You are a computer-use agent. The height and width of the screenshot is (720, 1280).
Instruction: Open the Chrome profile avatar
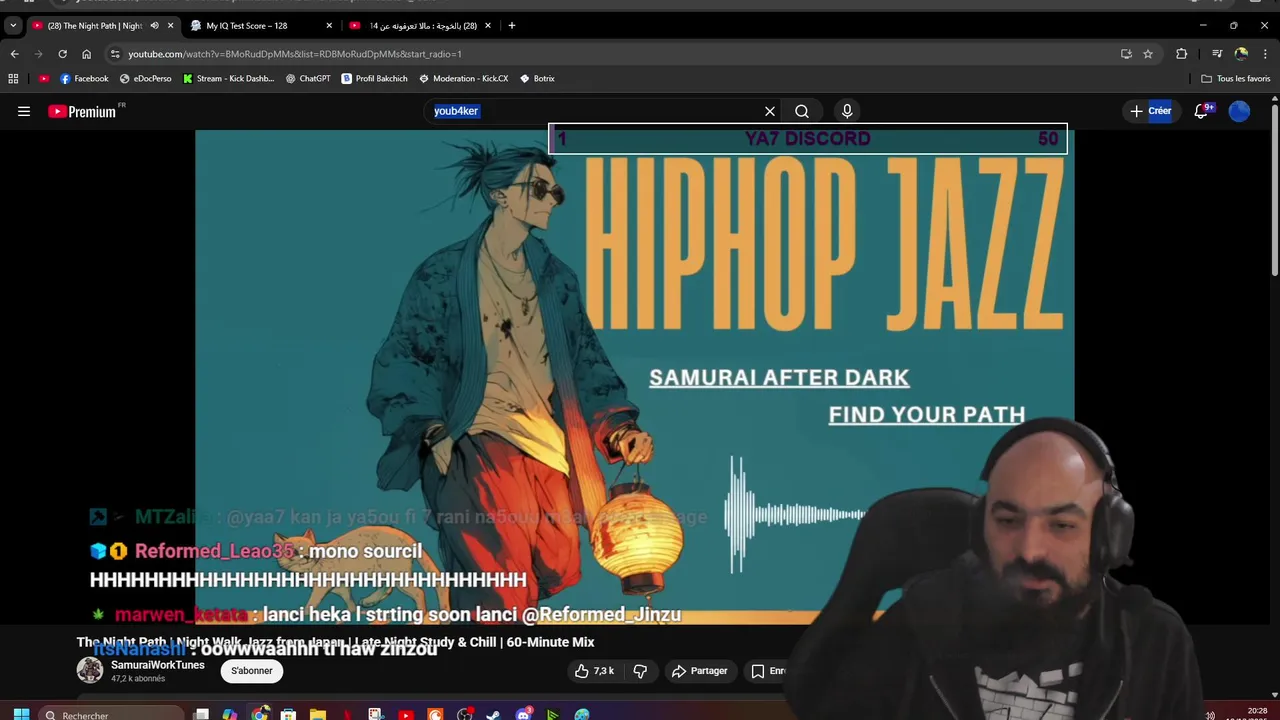1241,54
